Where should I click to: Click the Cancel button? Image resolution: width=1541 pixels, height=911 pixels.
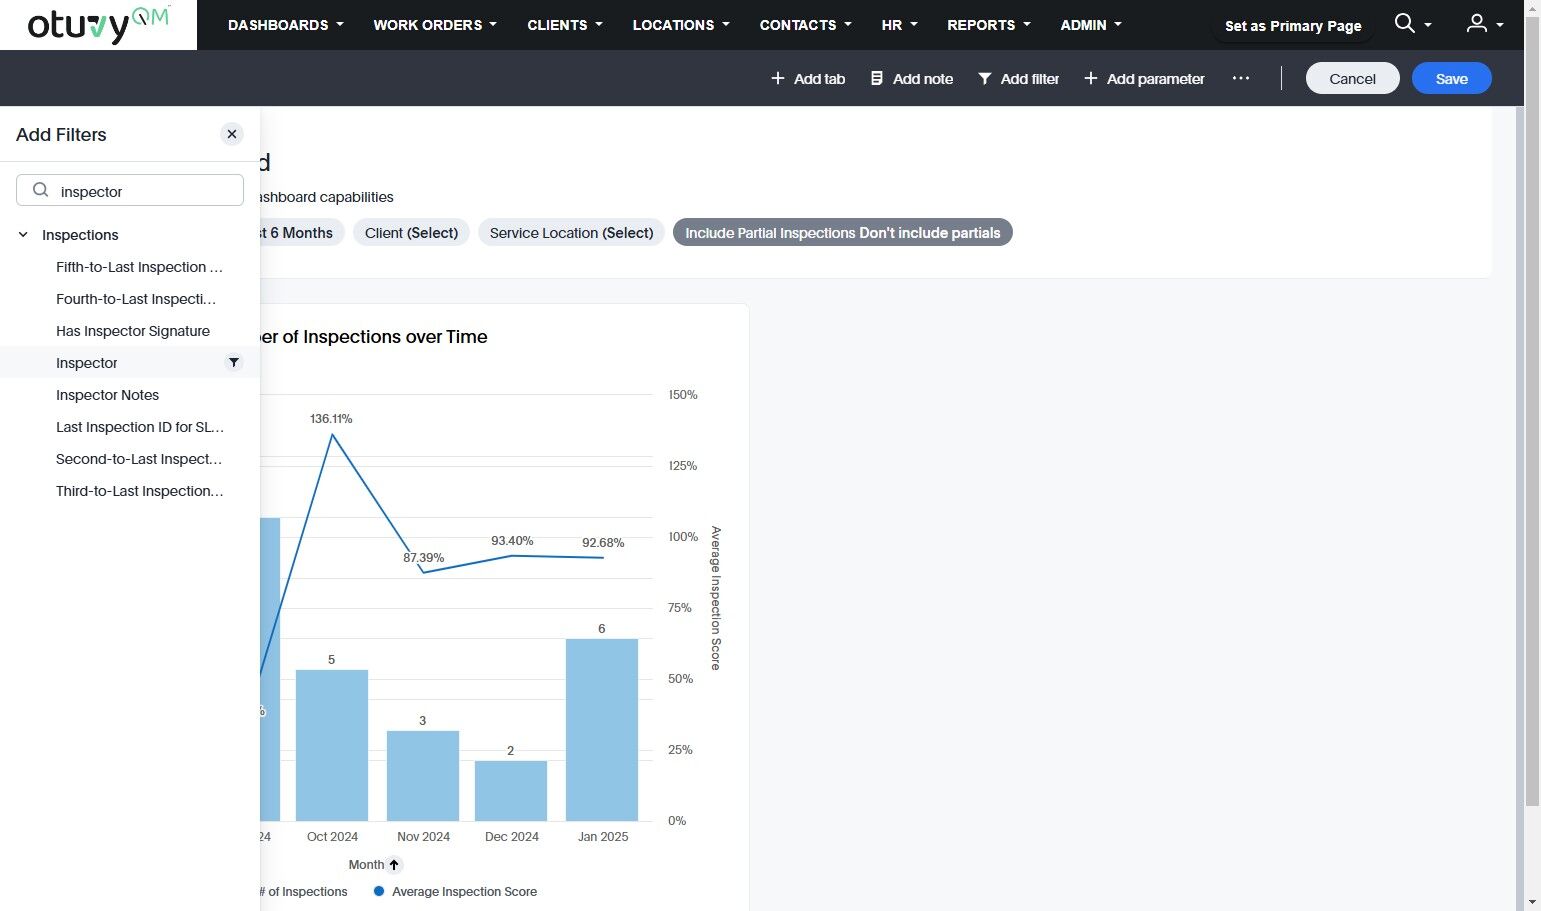tap(1352, 78)
